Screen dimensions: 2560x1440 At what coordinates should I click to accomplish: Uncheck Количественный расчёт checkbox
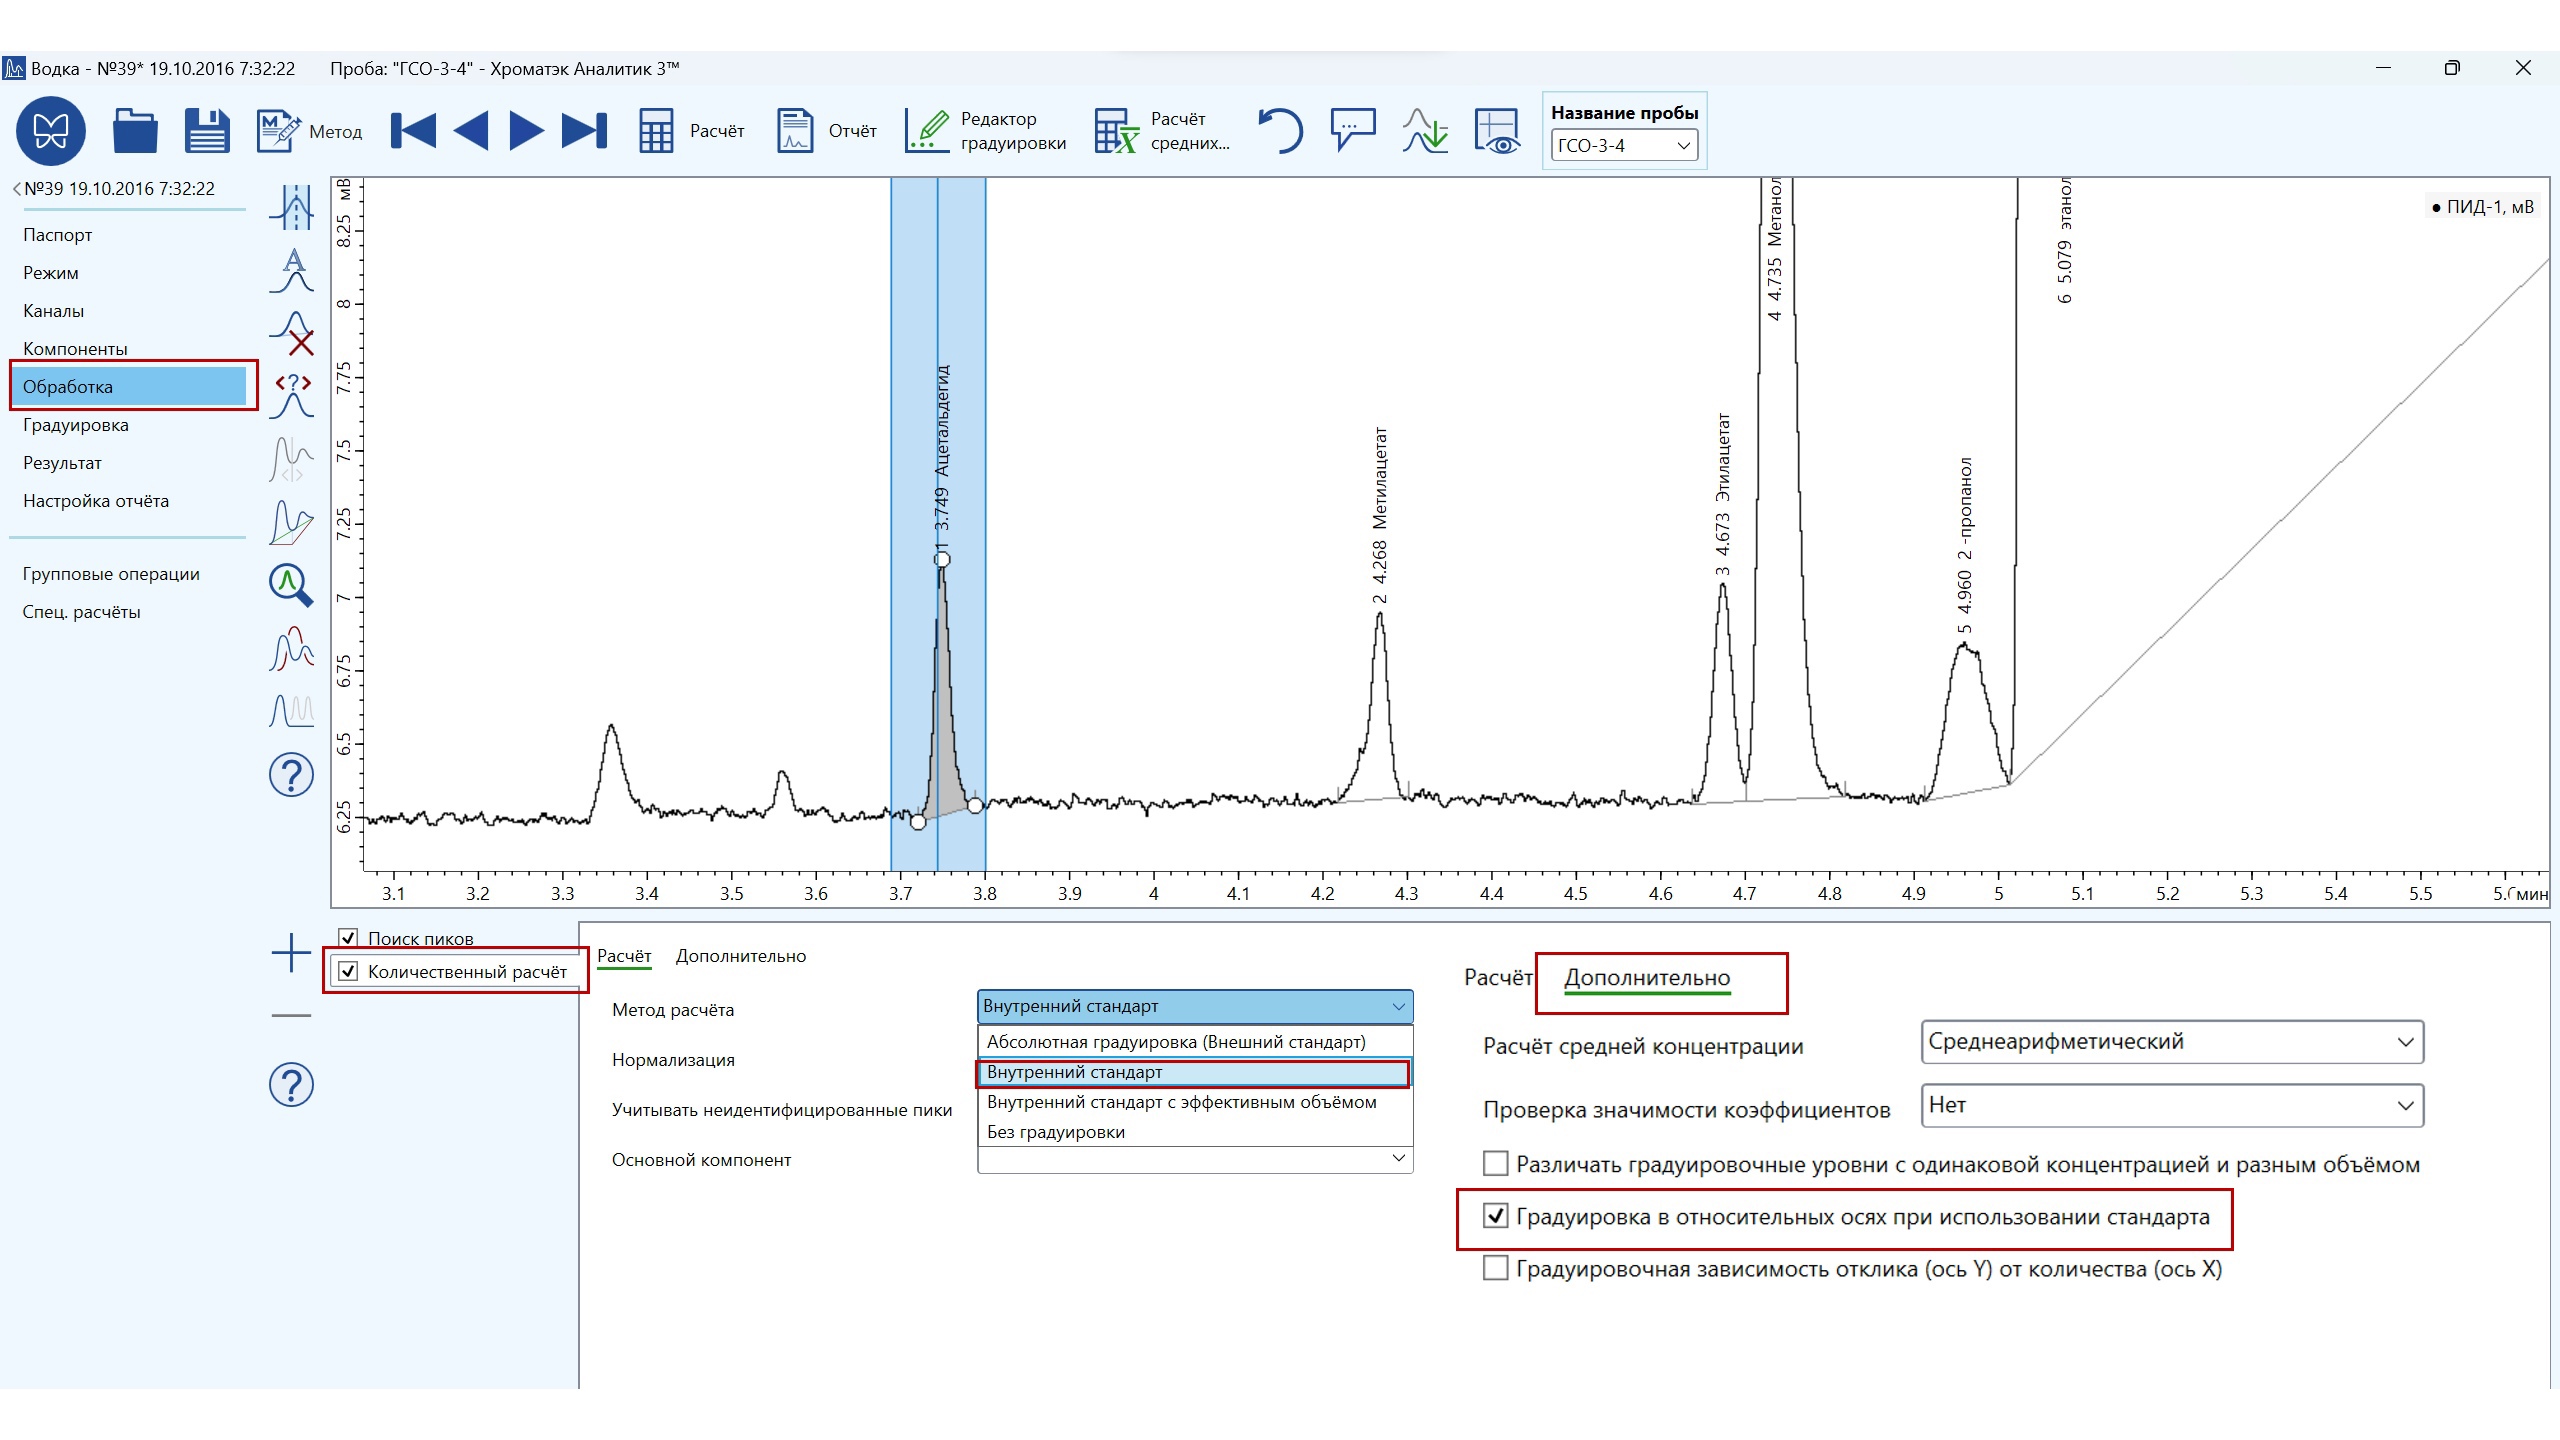pyautogui.click(x=348, y=971)
